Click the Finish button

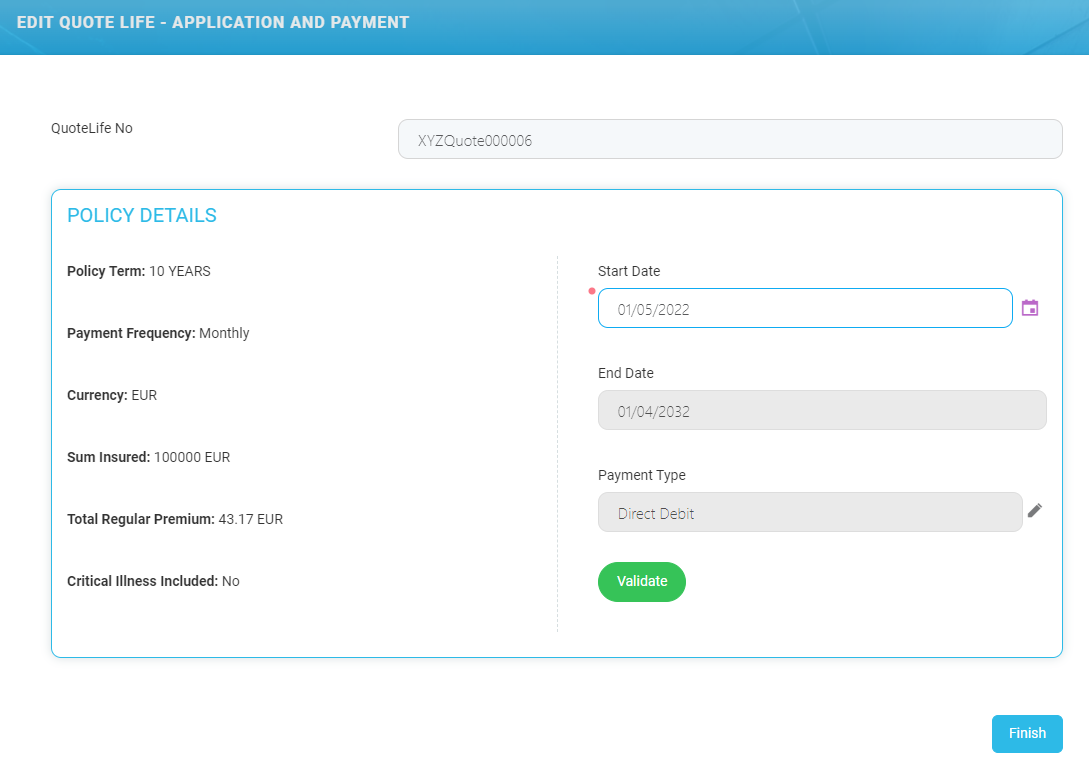tap(1027, 733)
